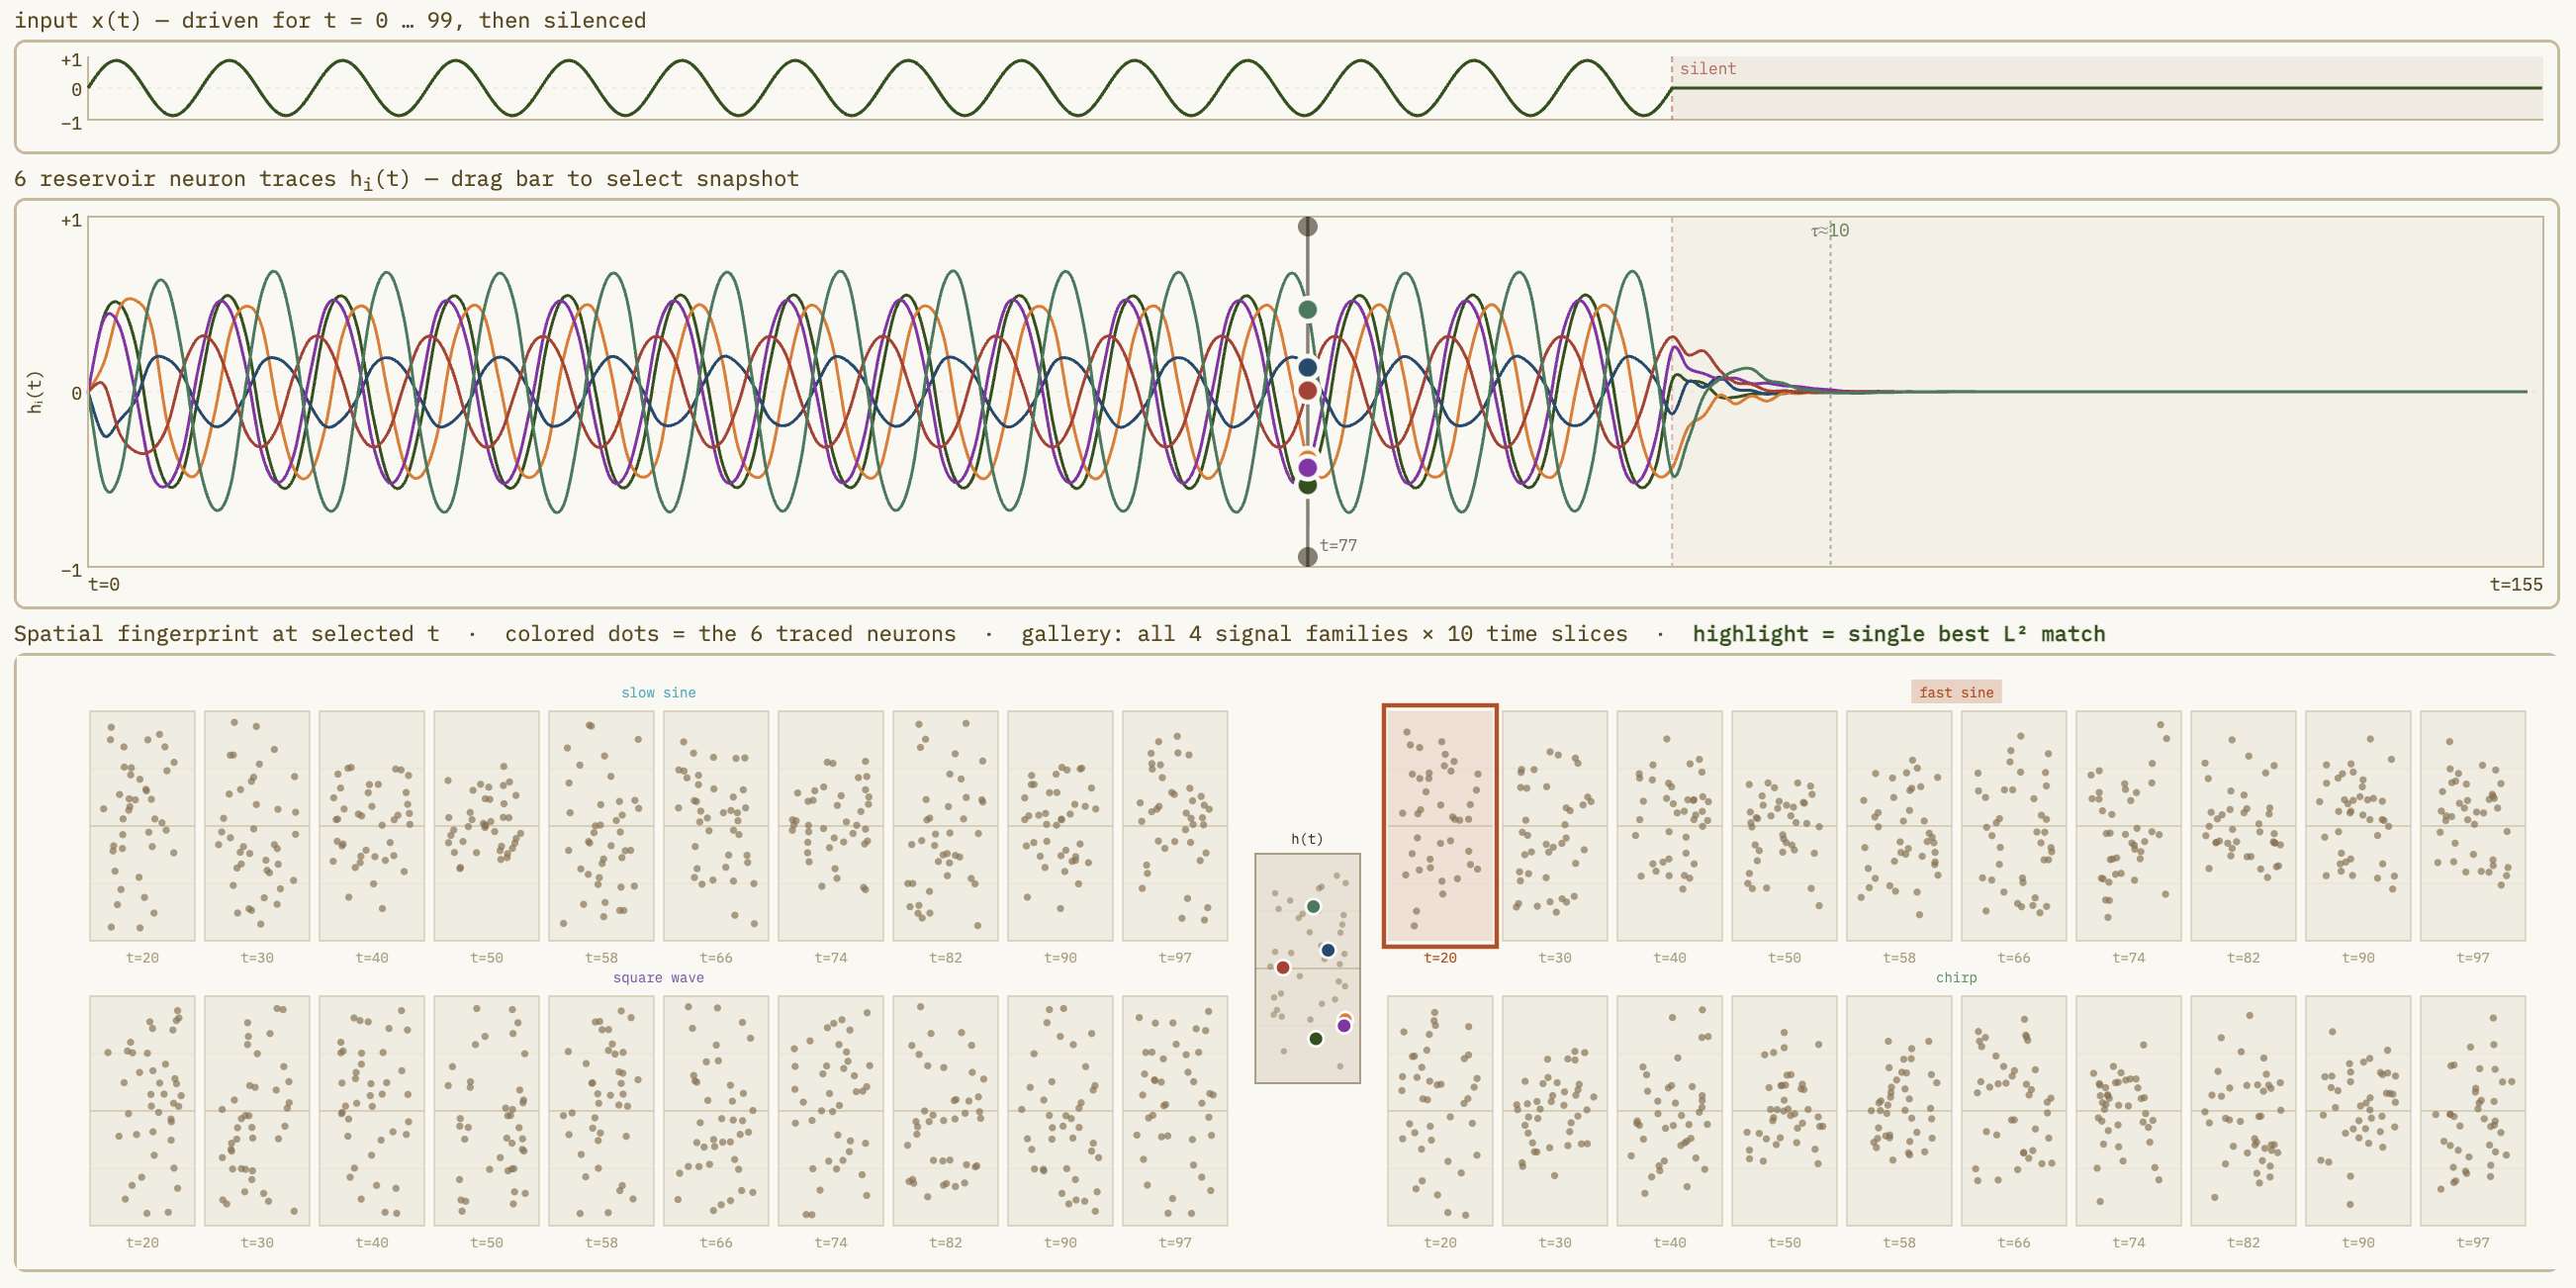The height and width of the screenshot is (1288, 2576).
Task: Click the t=77 label under the drag bar
Action: pyautogui.click(x=1338, y=546)
